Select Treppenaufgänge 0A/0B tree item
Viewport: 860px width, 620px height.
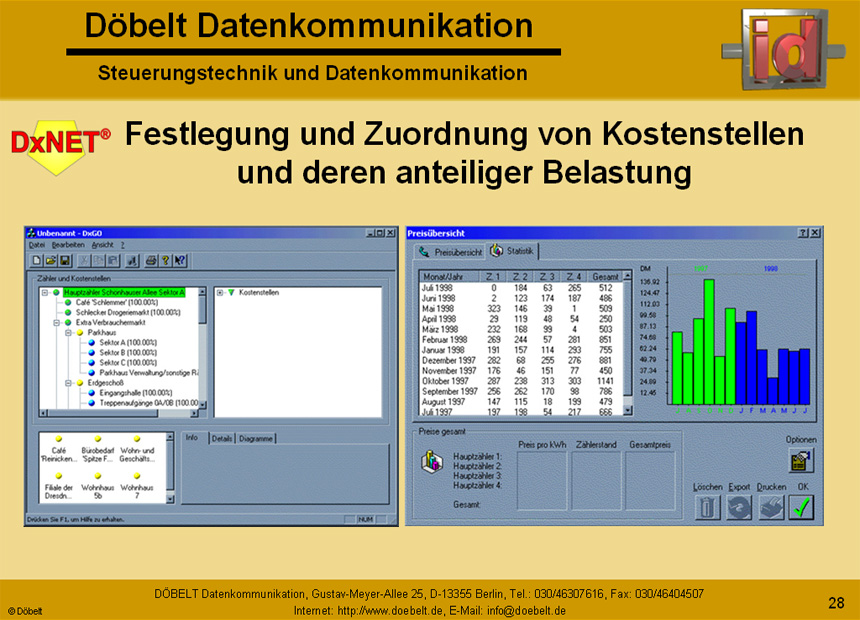click(149, 403)
